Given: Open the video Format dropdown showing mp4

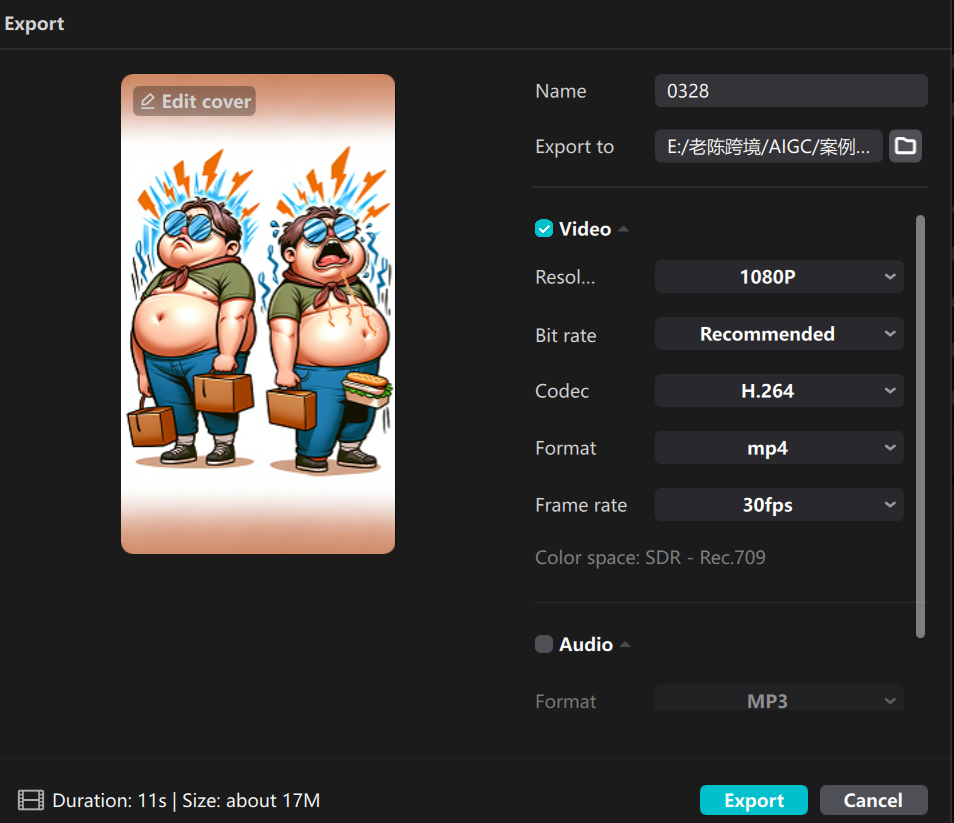Looking at the screenshot, I should pyautogui.click(x=779, y=448).
